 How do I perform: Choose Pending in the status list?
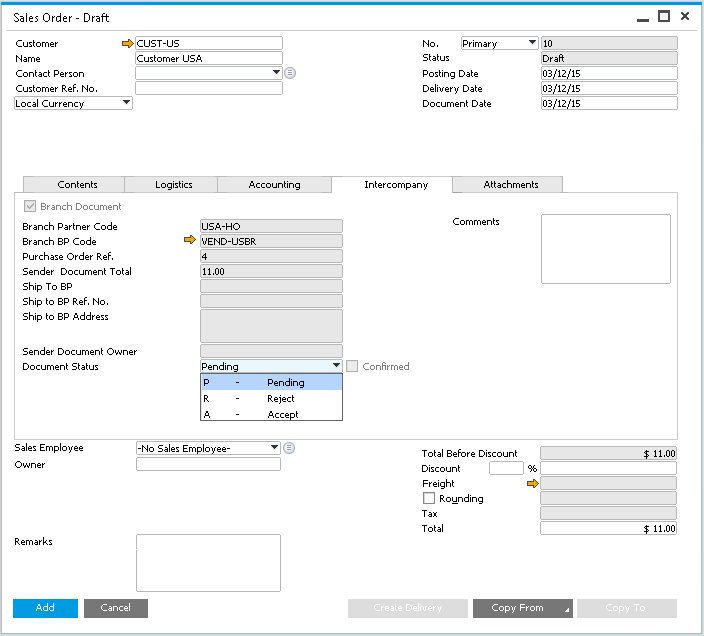point(271,382)
